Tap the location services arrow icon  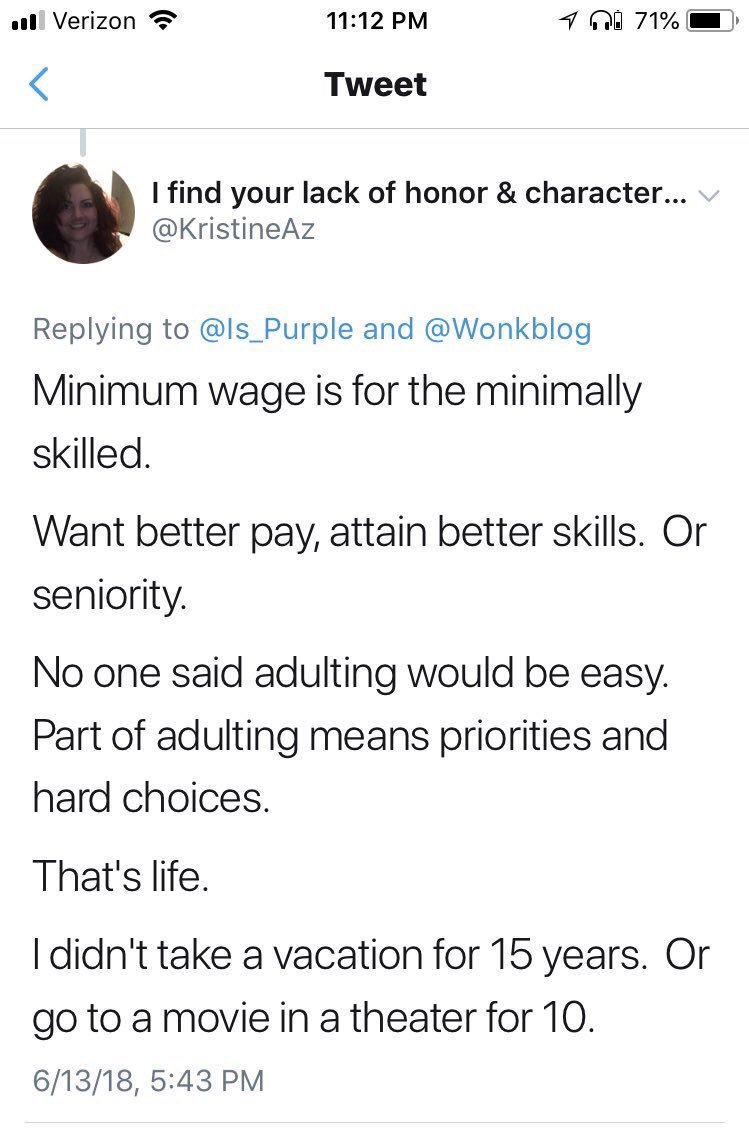click(x=569, y=20)
